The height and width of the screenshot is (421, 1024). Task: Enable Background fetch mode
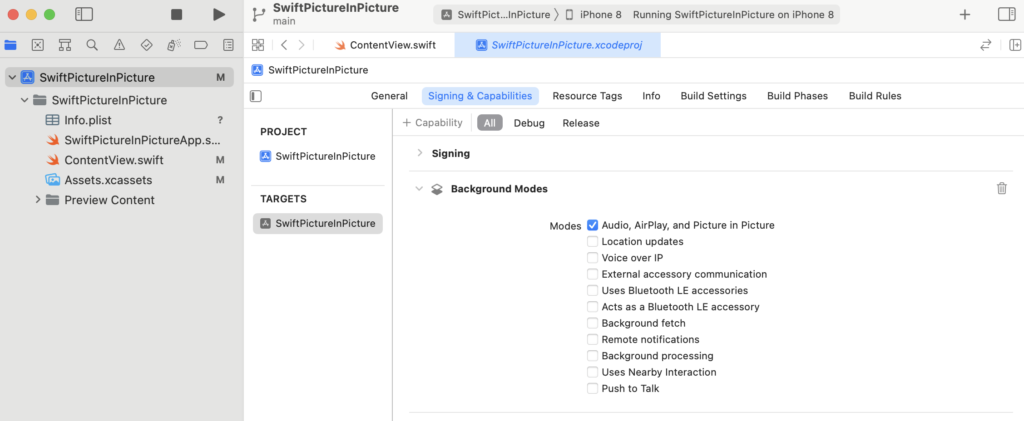pyautogui.click(x=592, y=323)
